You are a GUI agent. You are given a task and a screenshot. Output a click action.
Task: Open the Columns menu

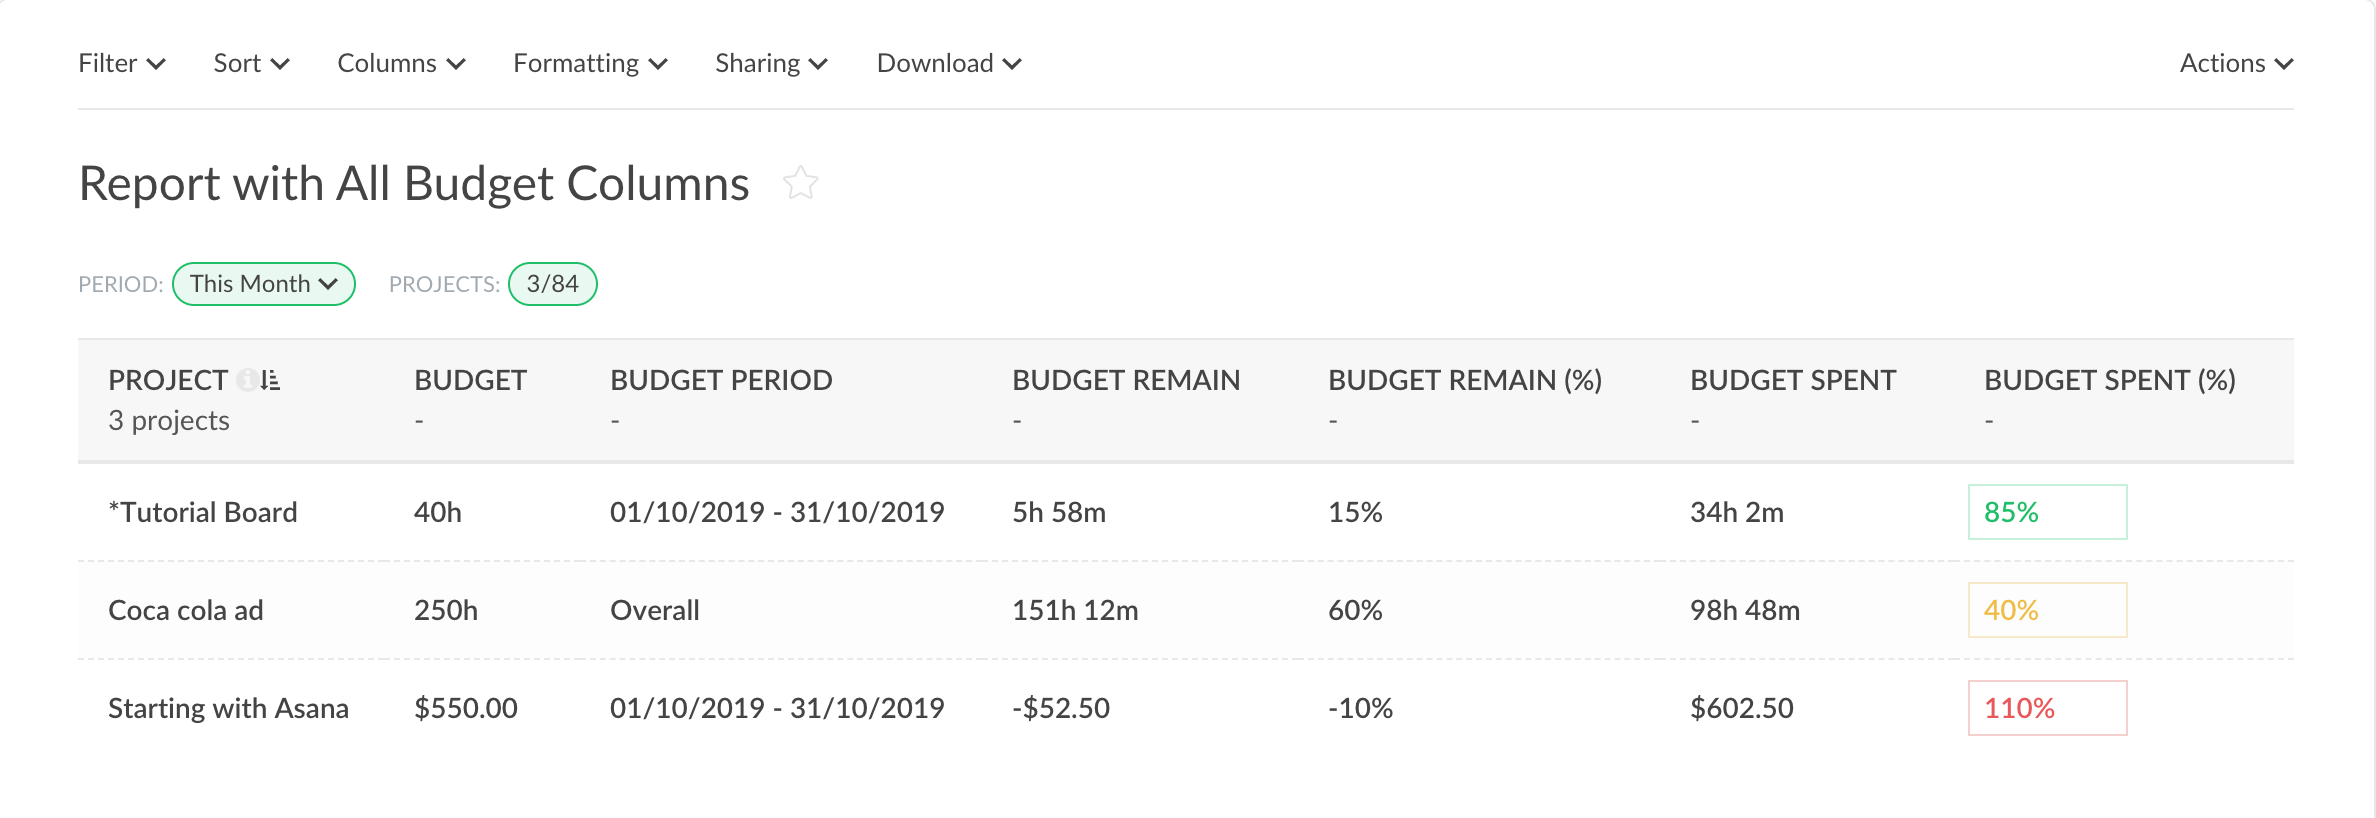click(x=401, y=64)
